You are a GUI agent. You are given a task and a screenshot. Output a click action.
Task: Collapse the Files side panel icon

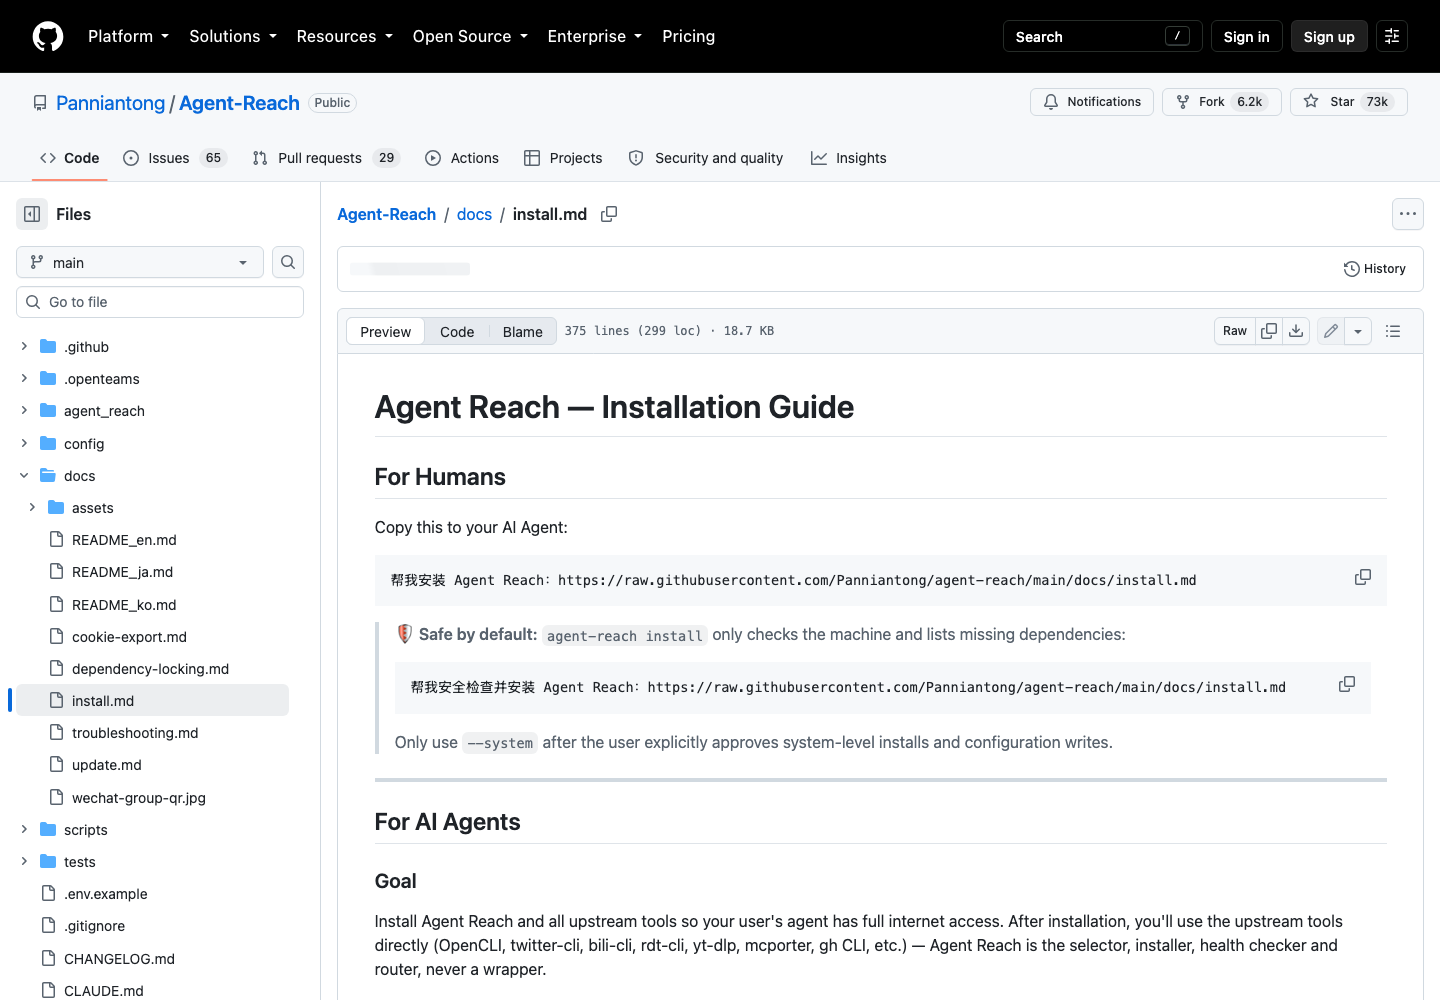(x=32, y=214)
